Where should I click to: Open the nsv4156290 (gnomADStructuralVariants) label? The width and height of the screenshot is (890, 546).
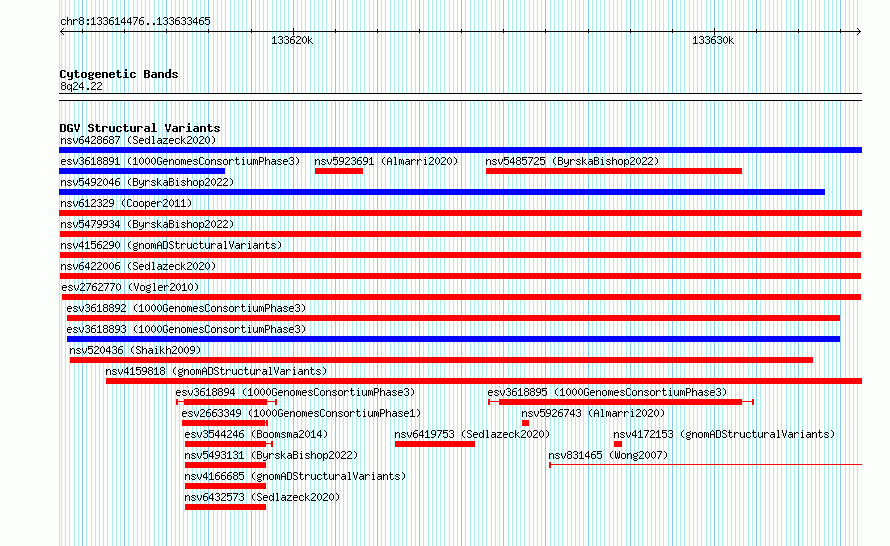(171, 245)
